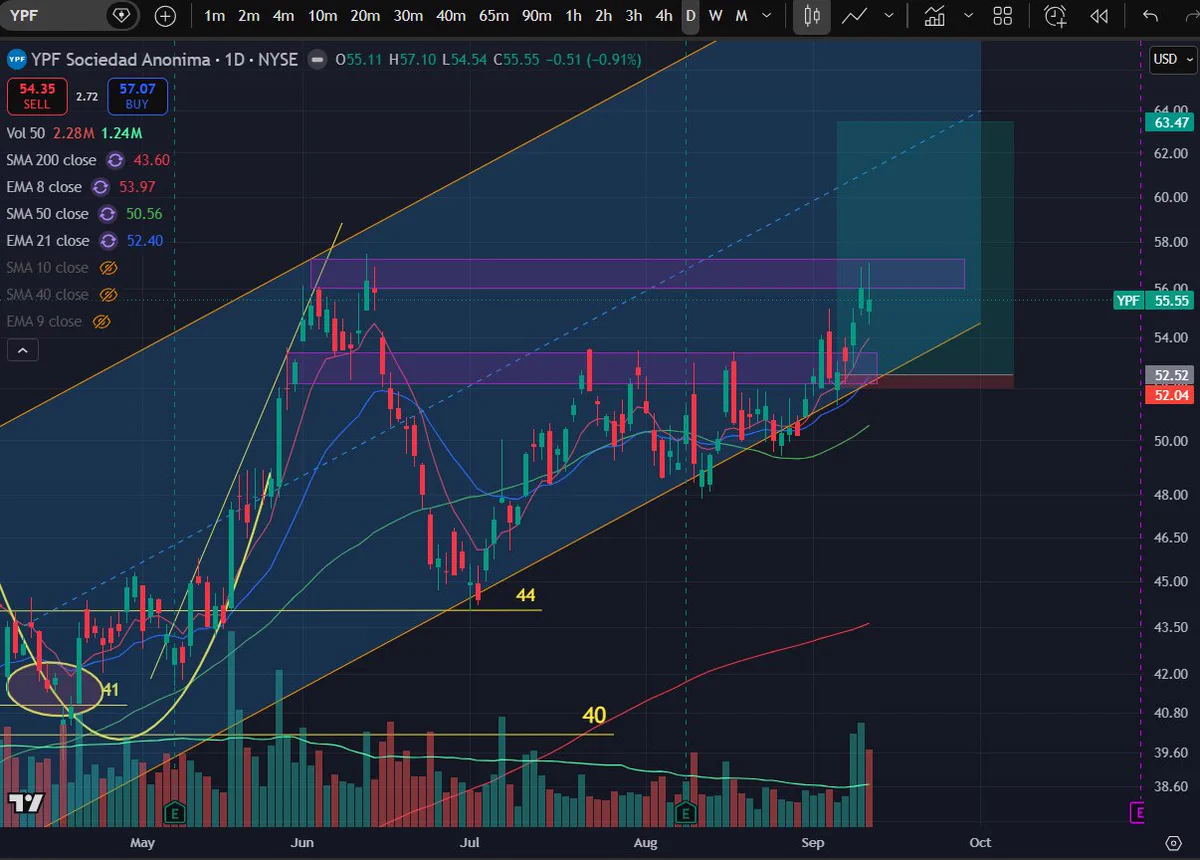Switch to the 2h timeframe

tap(603, 16)
